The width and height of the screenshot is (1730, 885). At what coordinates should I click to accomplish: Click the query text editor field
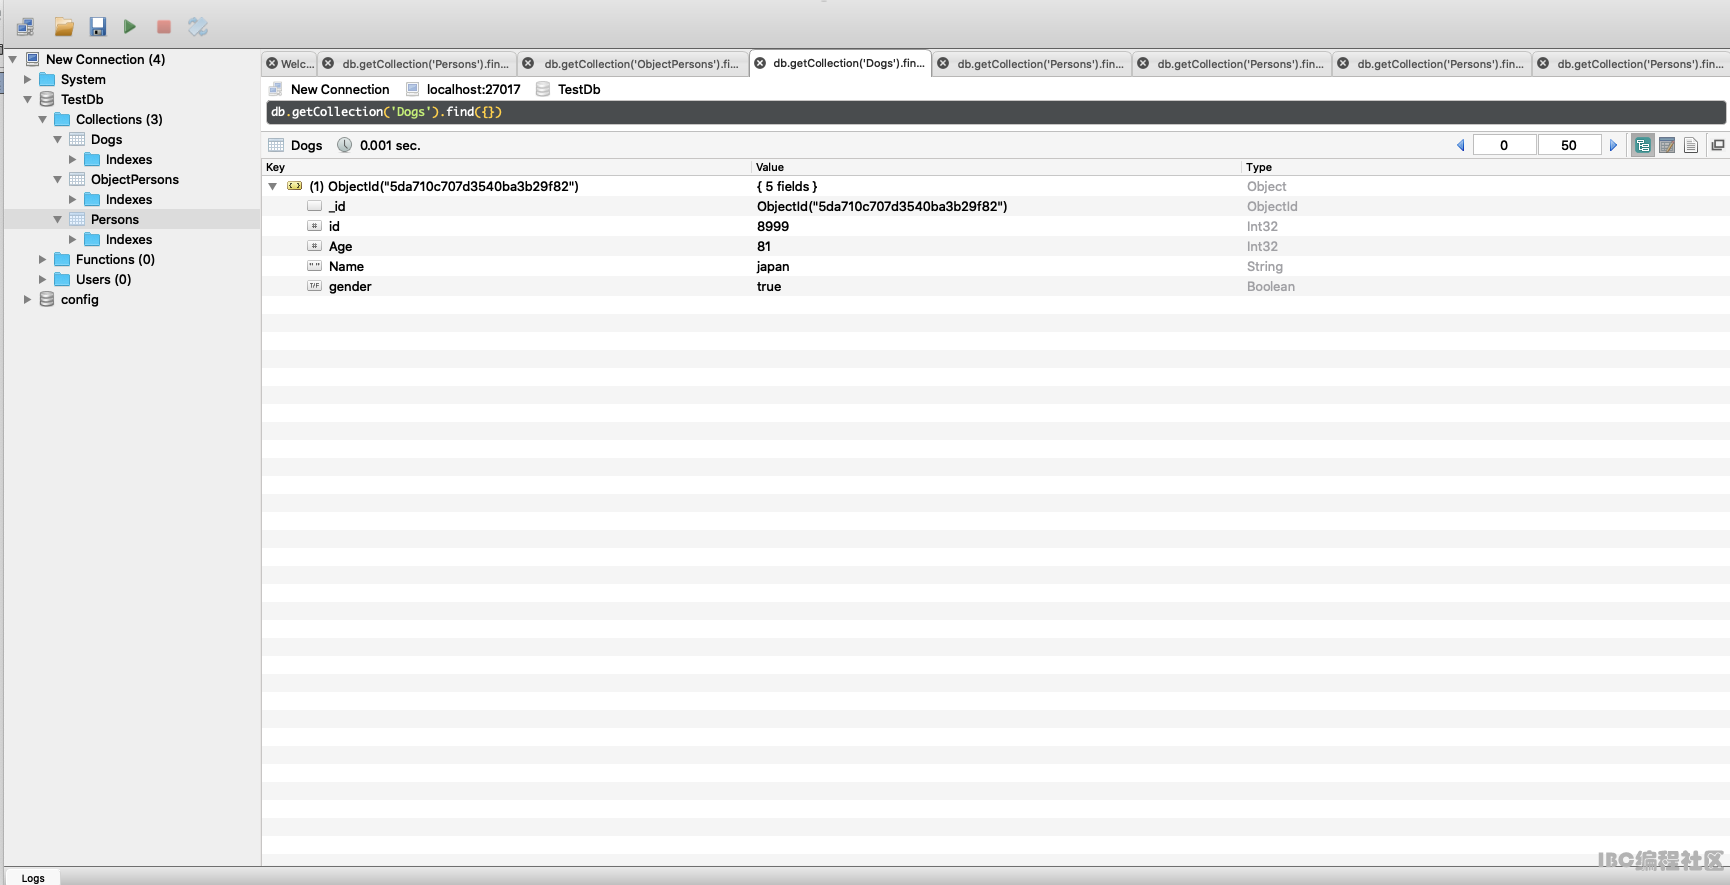coord(996,112)
